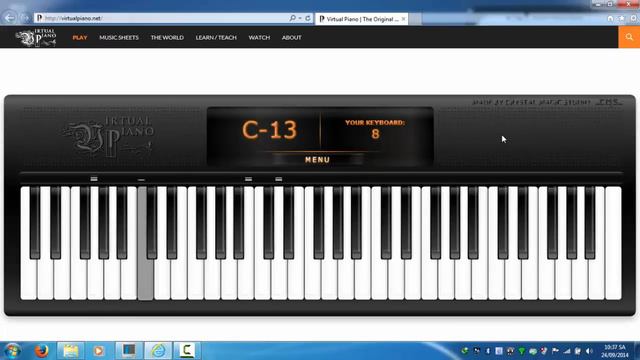Screen dimensions: 640x360
Task: Open the Windows Start button
Action: pyautogui.click(x=12, y=351)
